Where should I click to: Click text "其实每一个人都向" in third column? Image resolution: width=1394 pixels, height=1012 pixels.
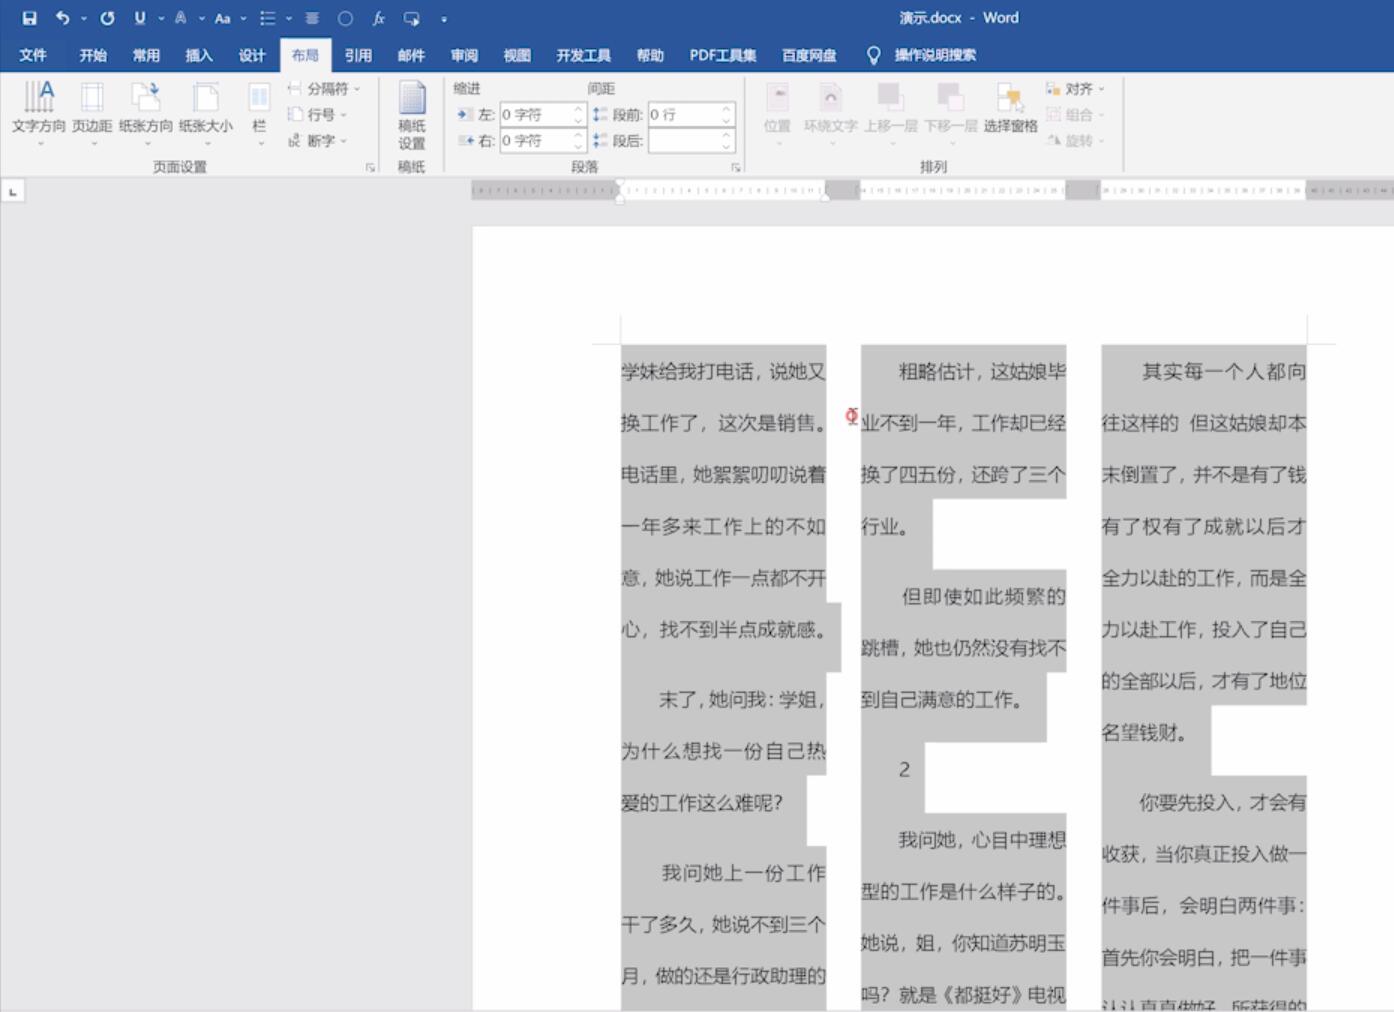(x=1224, y=372)
